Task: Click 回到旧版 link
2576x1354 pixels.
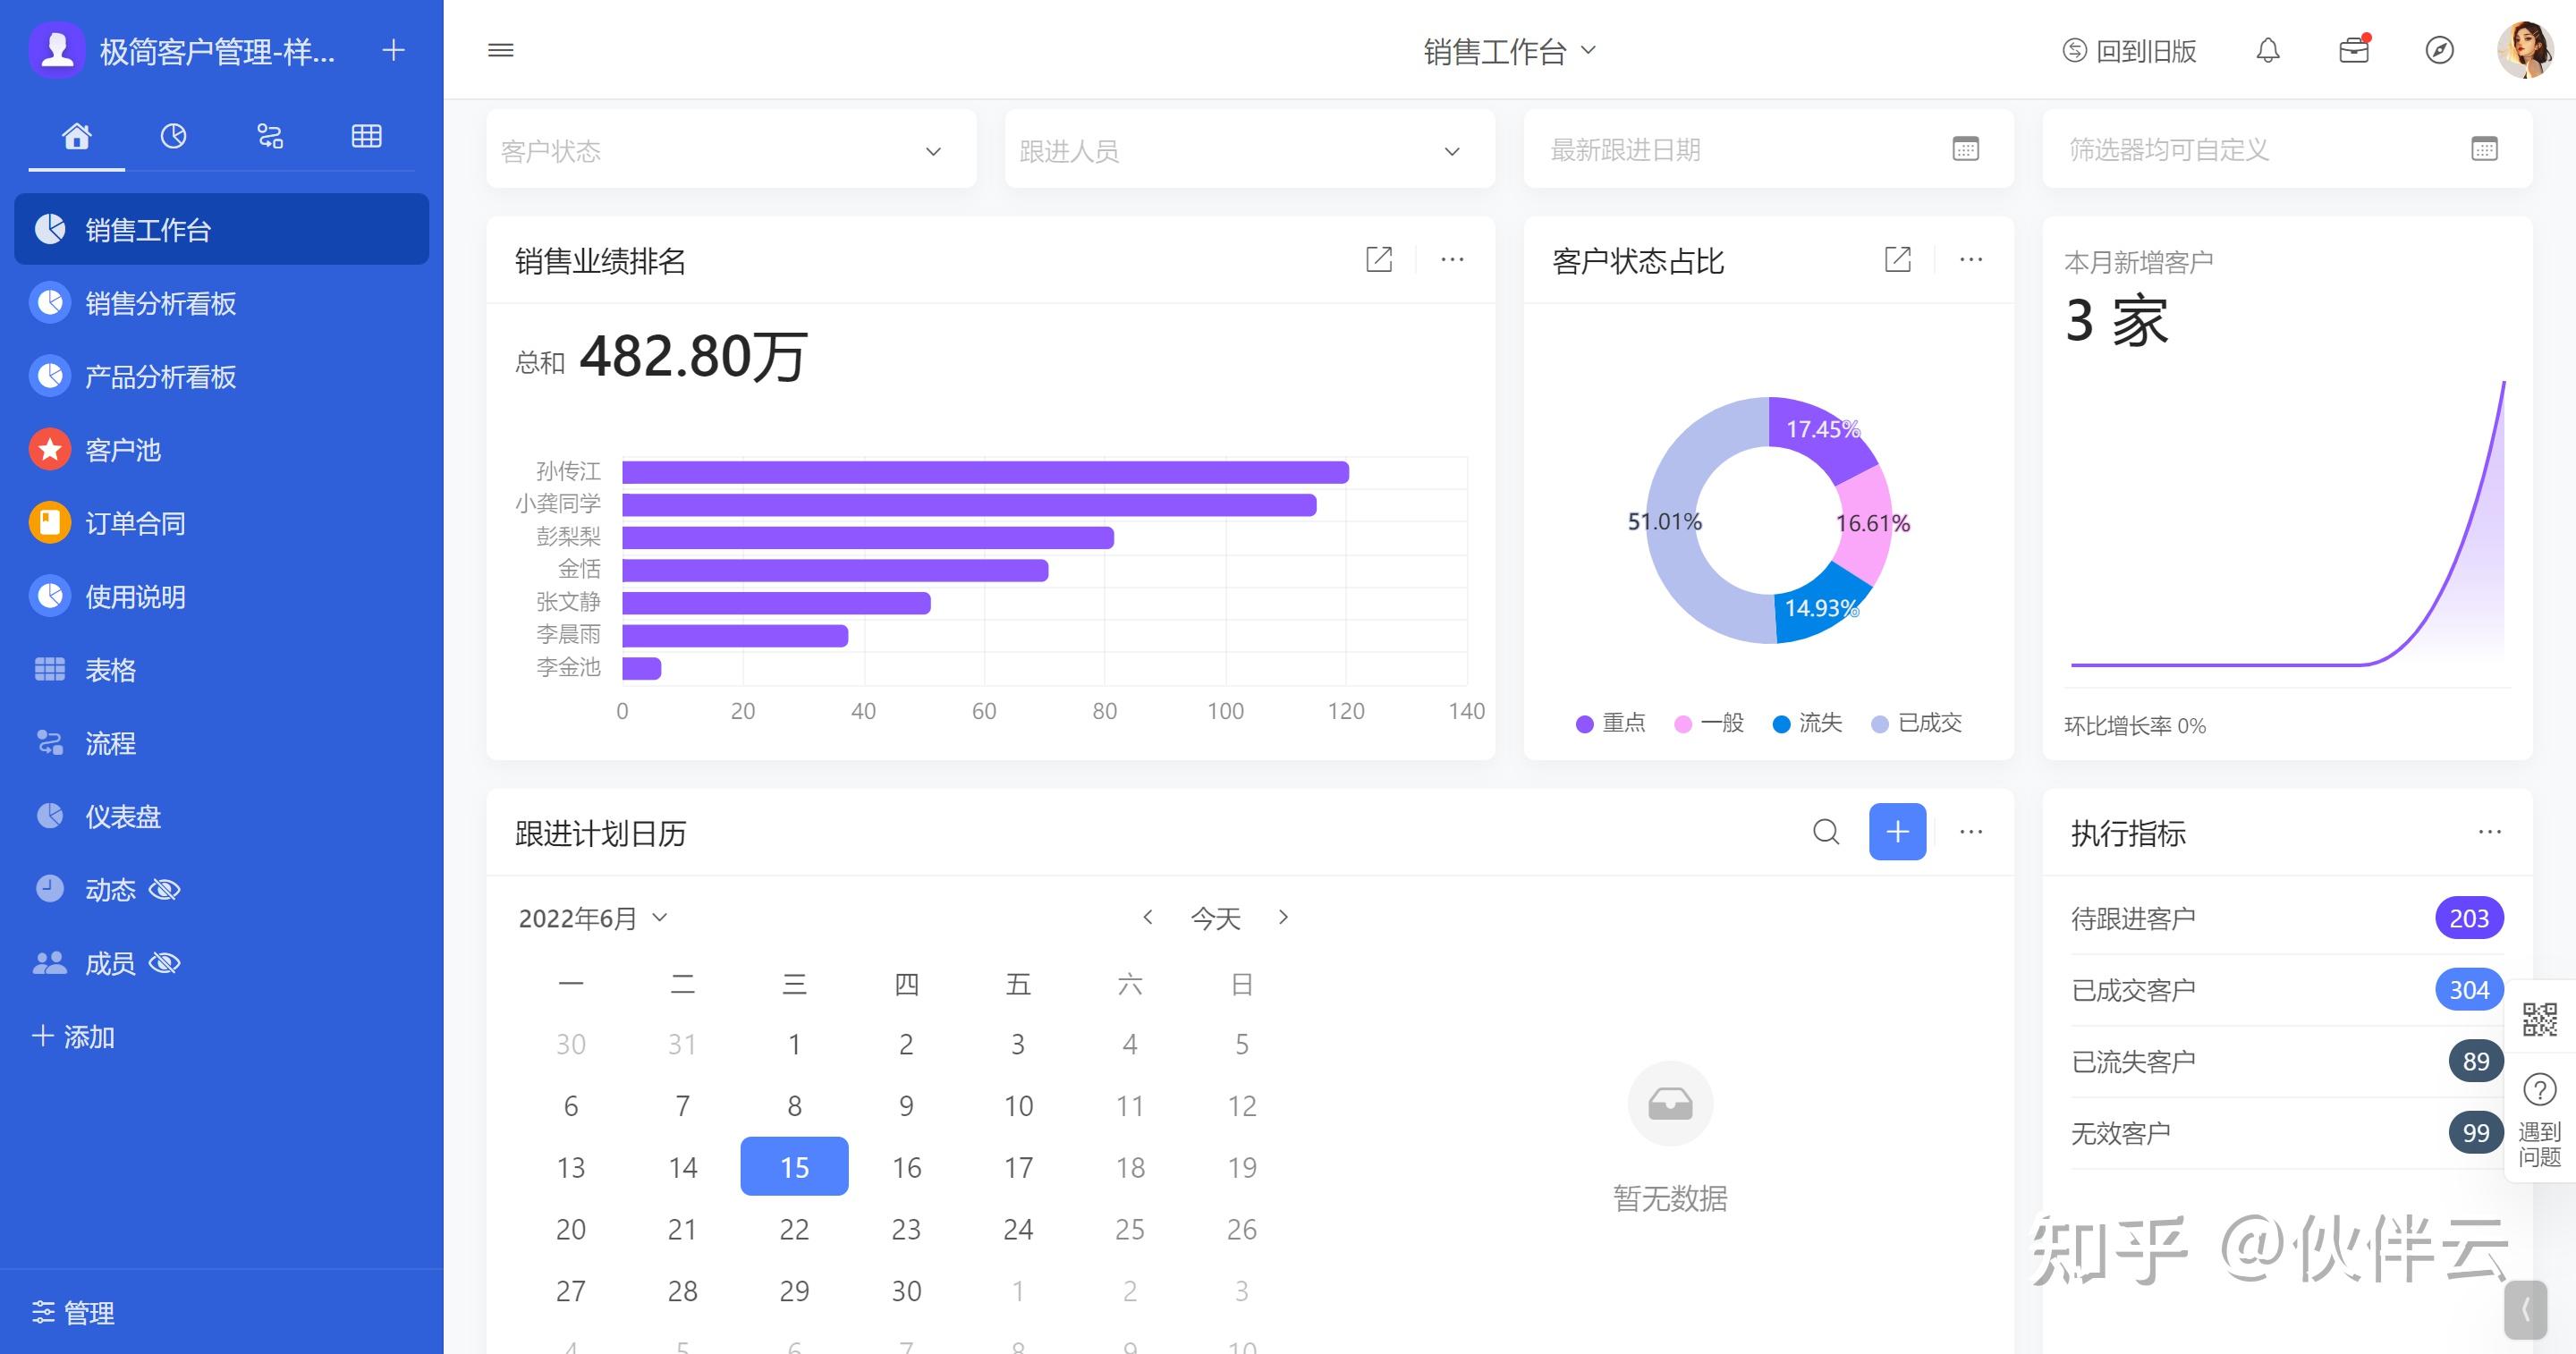Action: (2130, 50)
